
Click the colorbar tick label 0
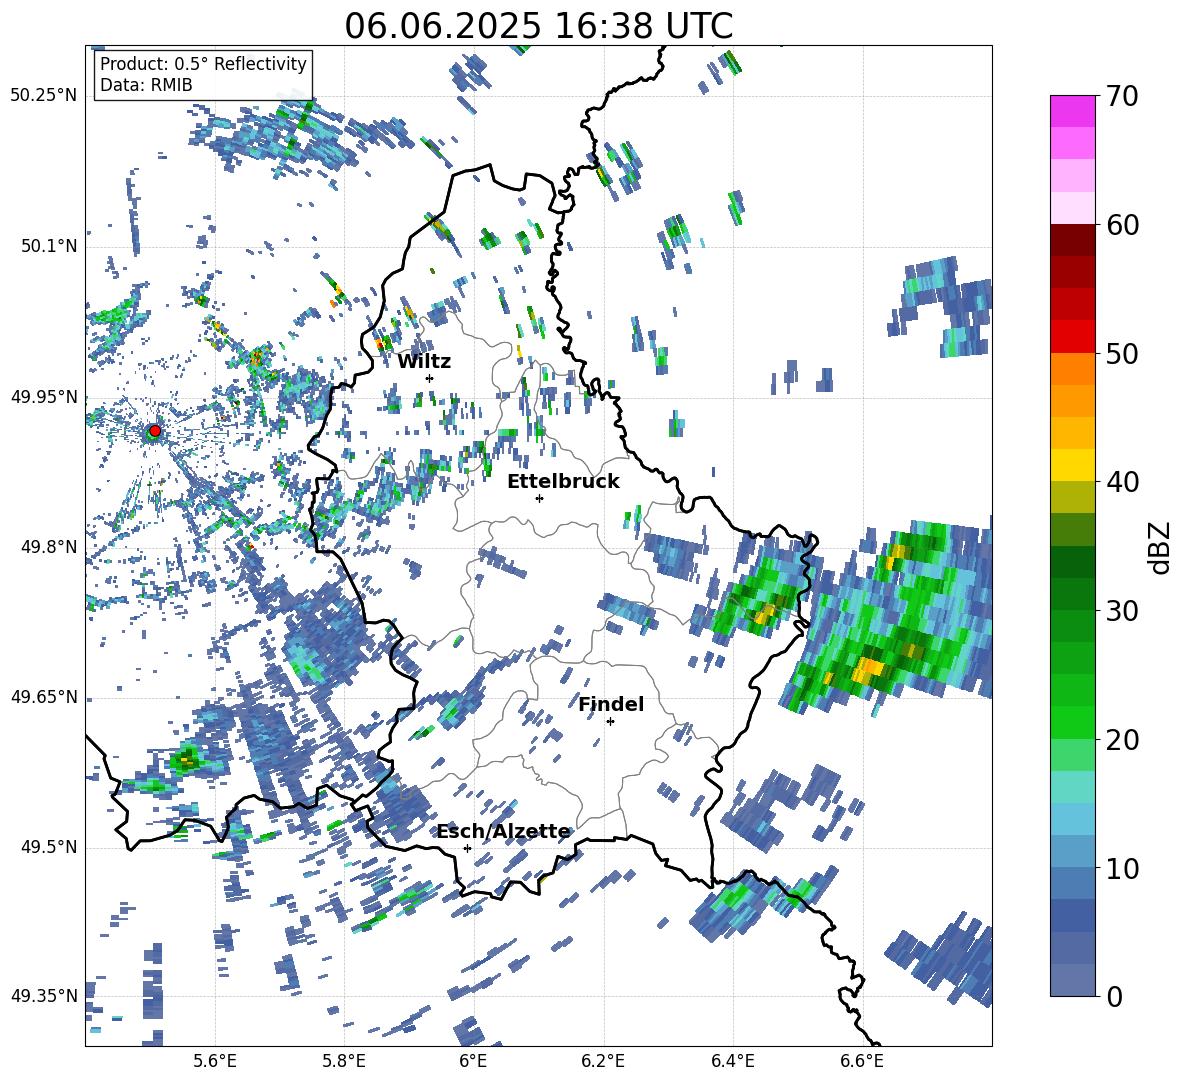[1115, 996]
